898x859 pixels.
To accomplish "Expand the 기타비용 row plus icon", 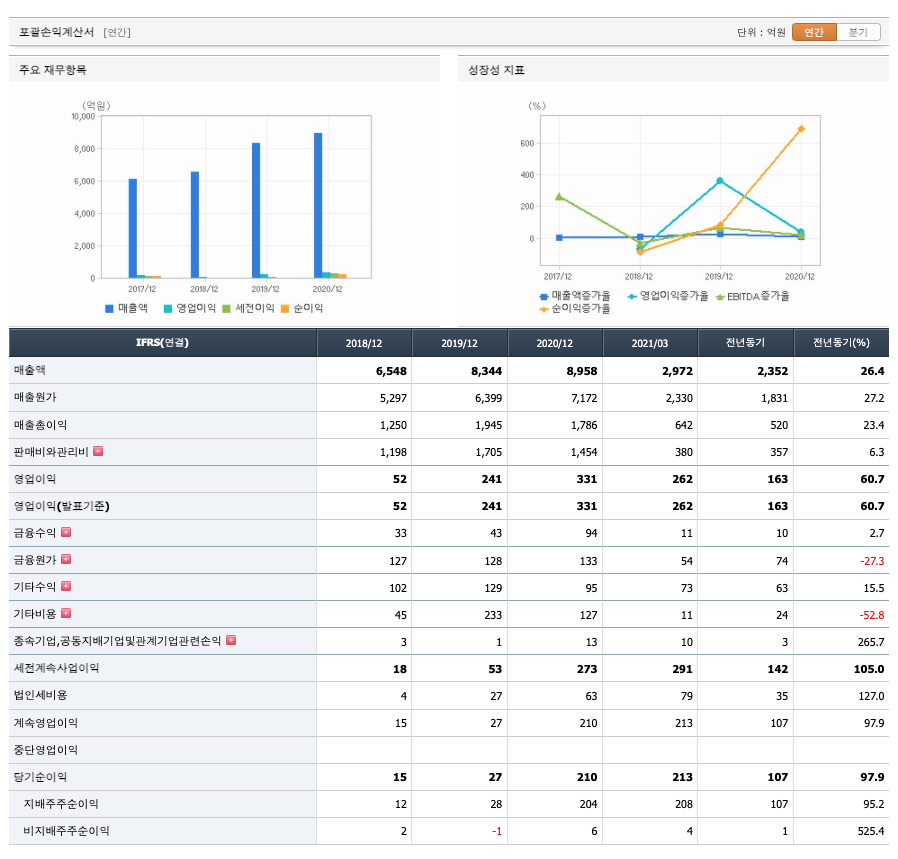I will pos(66,613).
